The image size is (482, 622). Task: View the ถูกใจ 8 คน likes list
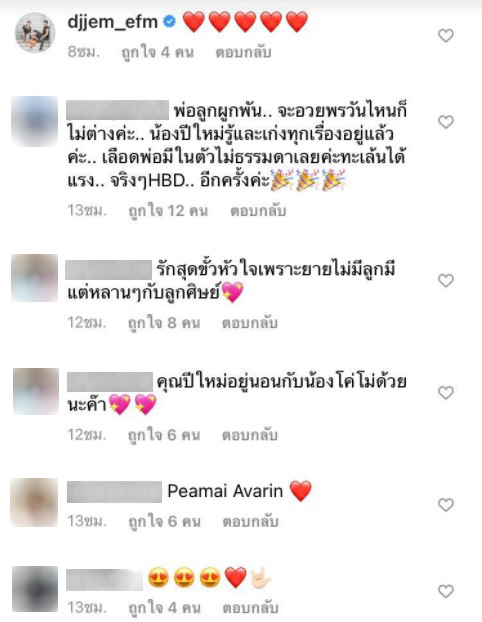coord(164,323)
